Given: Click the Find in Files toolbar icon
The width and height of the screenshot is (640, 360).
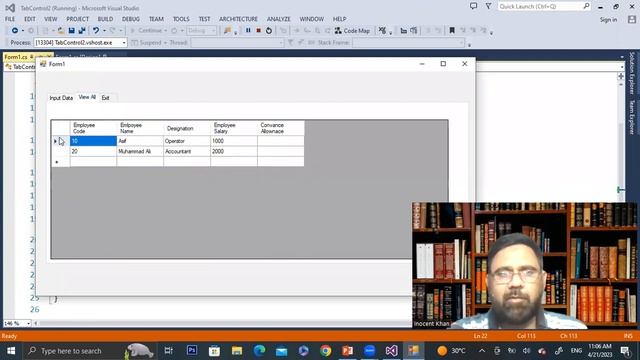Looking at the screenshot, I should tap(227, 31).
